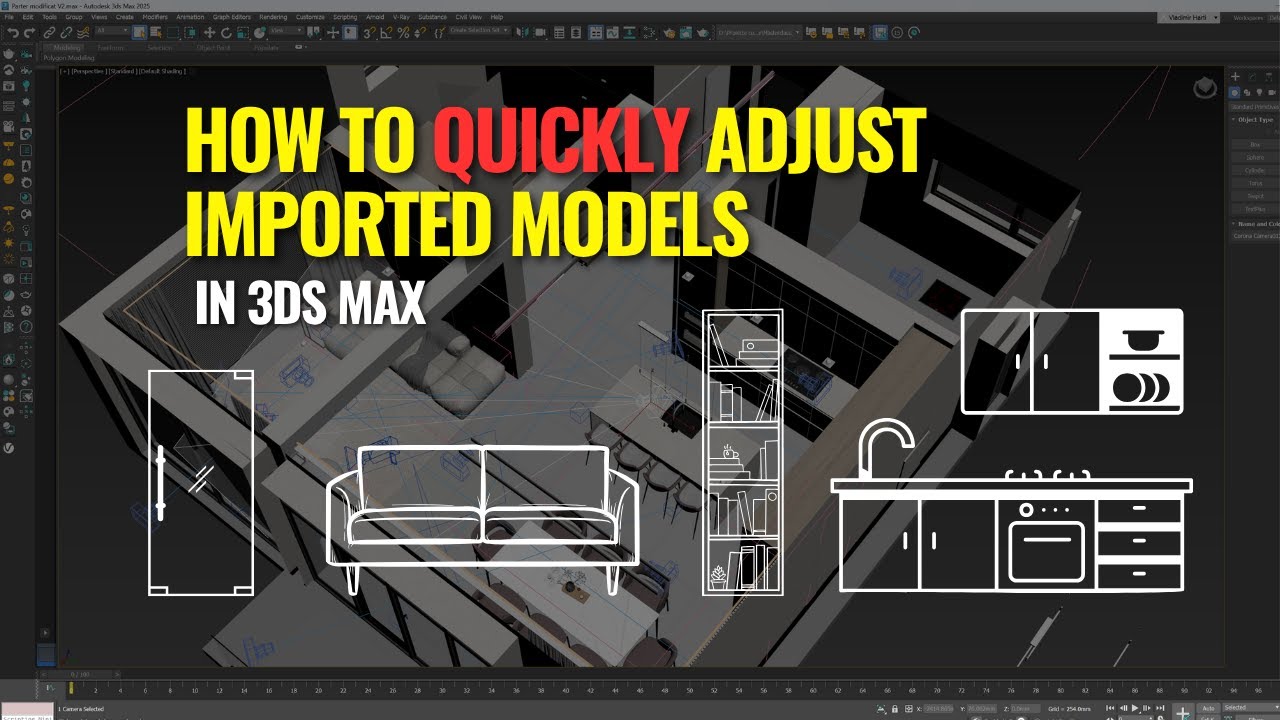Click the Box primitive button

point(1255,144)
